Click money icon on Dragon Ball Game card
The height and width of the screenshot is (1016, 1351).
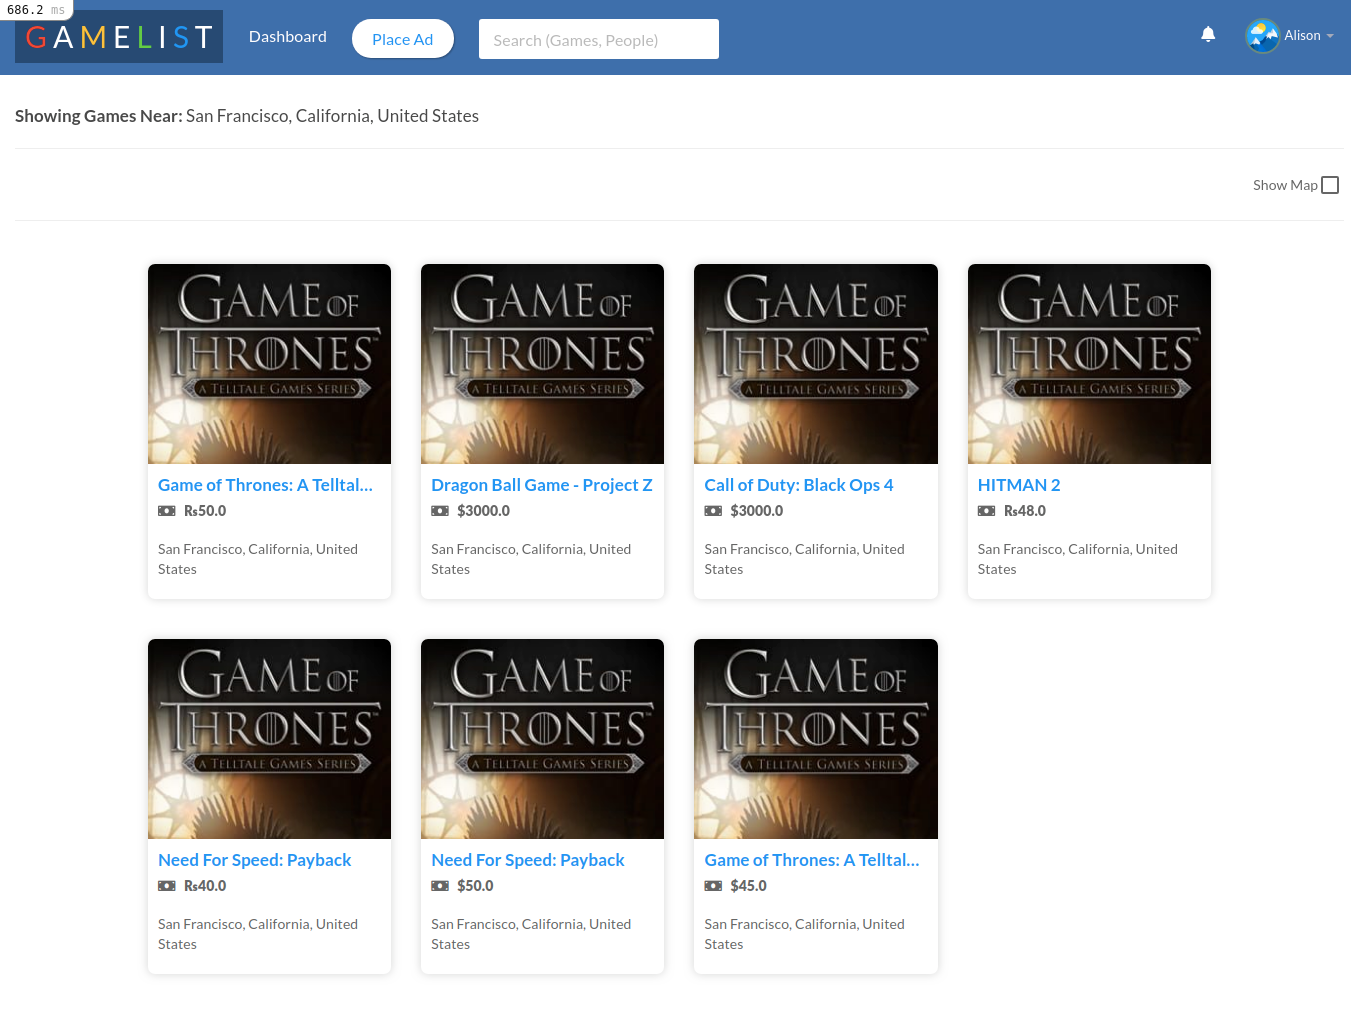(440, 511)
